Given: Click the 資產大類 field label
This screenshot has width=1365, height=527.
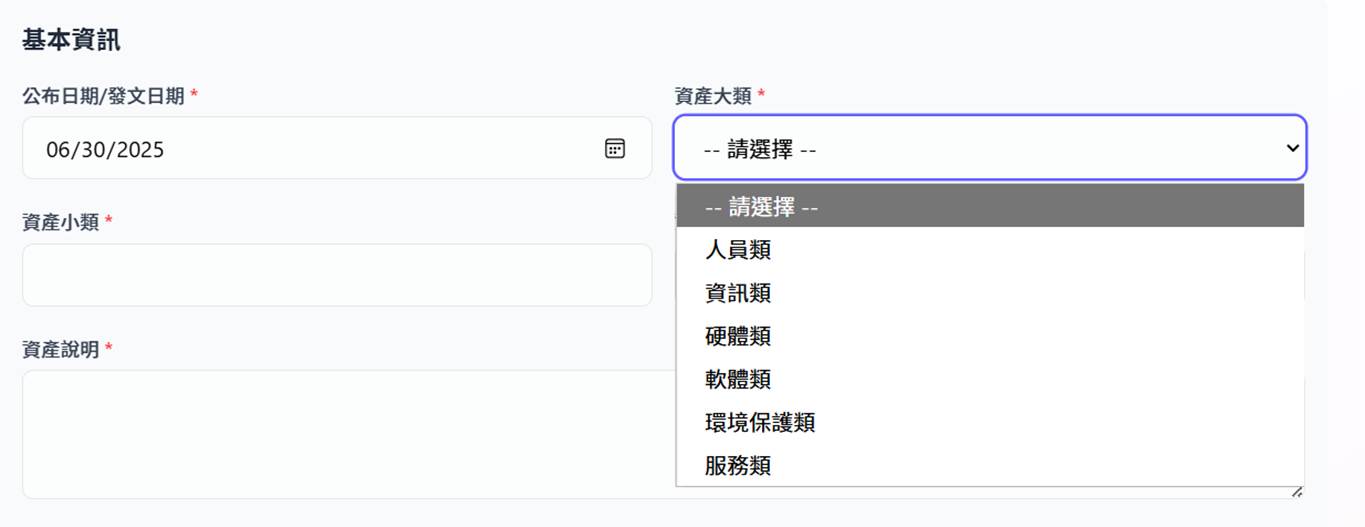Looking at the screenshot, I should (x=713, y=96).
